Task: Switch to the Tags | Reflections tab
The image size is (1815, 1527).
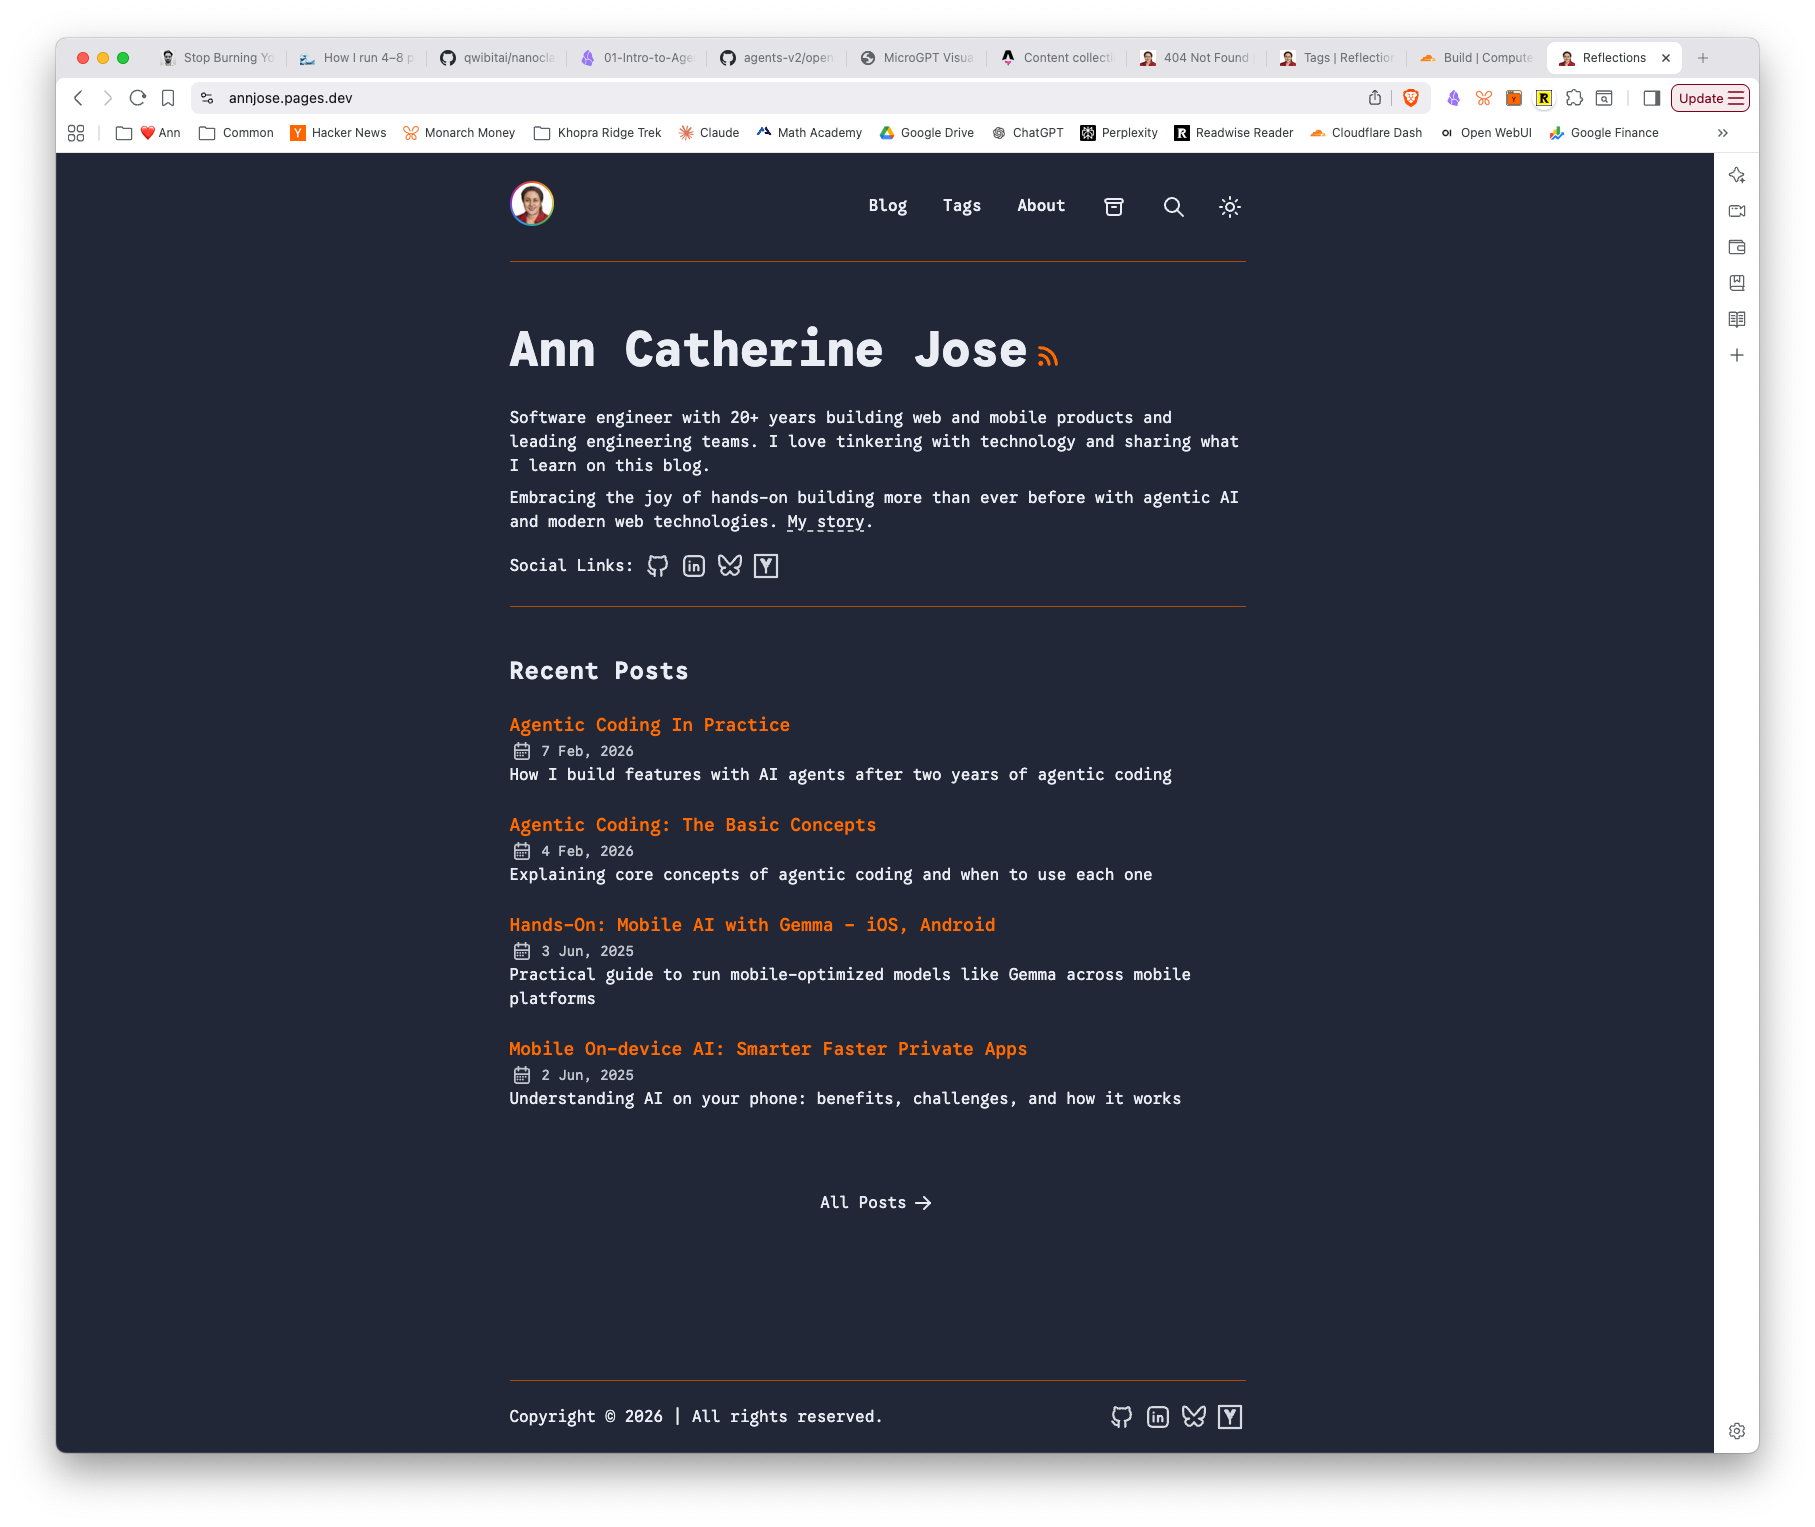Action: pyautogui.click(x=1340, y=57)
